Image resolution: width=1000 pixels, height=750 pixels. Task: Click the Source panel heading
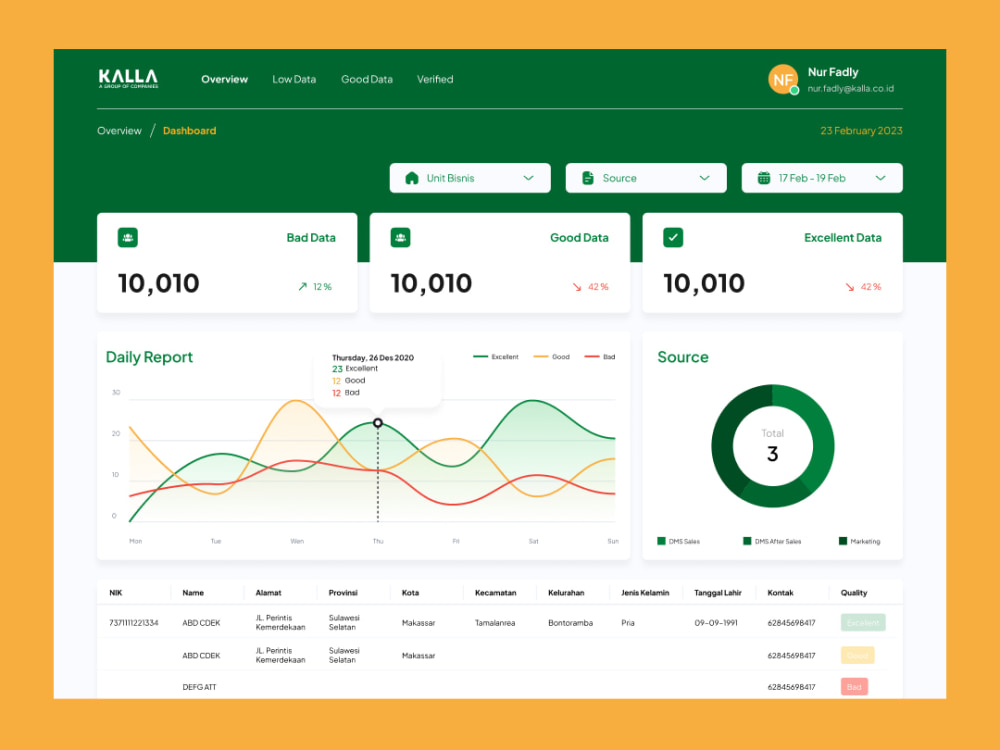point(682,357)
